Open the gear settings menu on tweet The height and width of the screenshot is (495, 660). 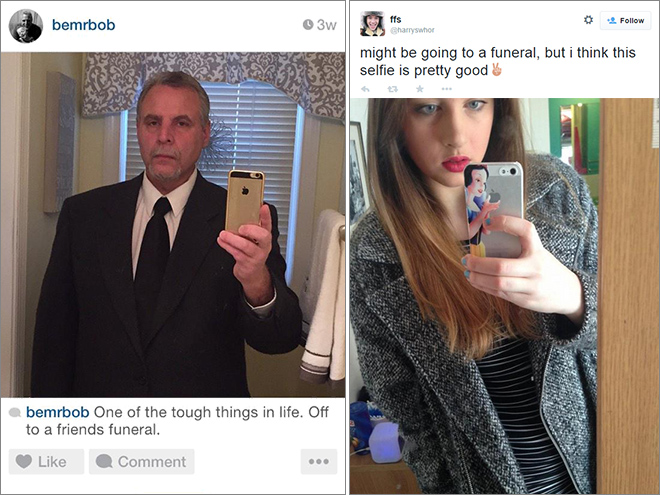[x=588, y=20]
